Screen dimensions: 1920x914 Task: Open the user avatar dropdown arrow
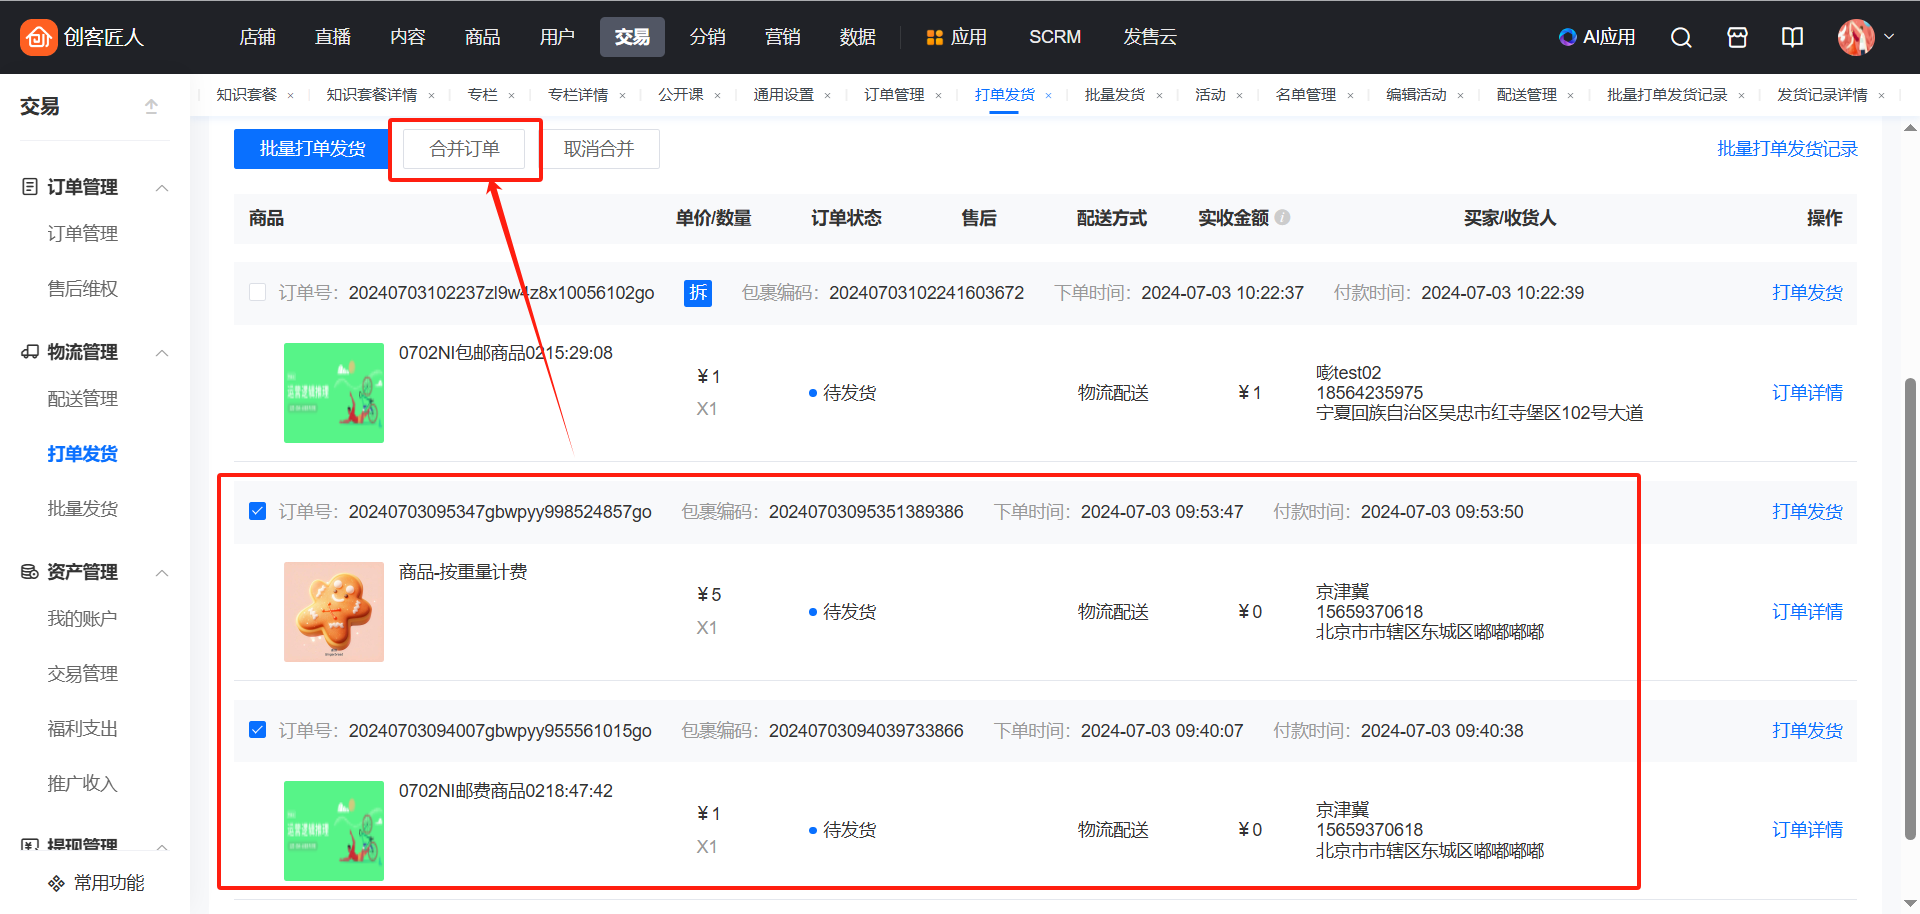(1889, 37)
